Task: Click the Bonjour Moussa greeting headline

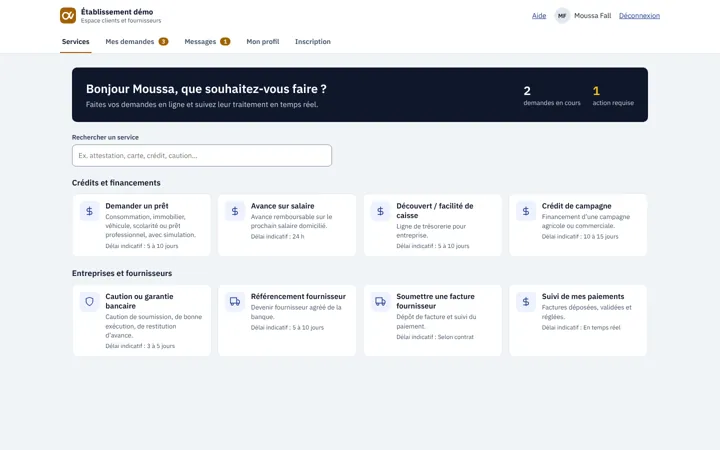Action: (x=206, y=89)
